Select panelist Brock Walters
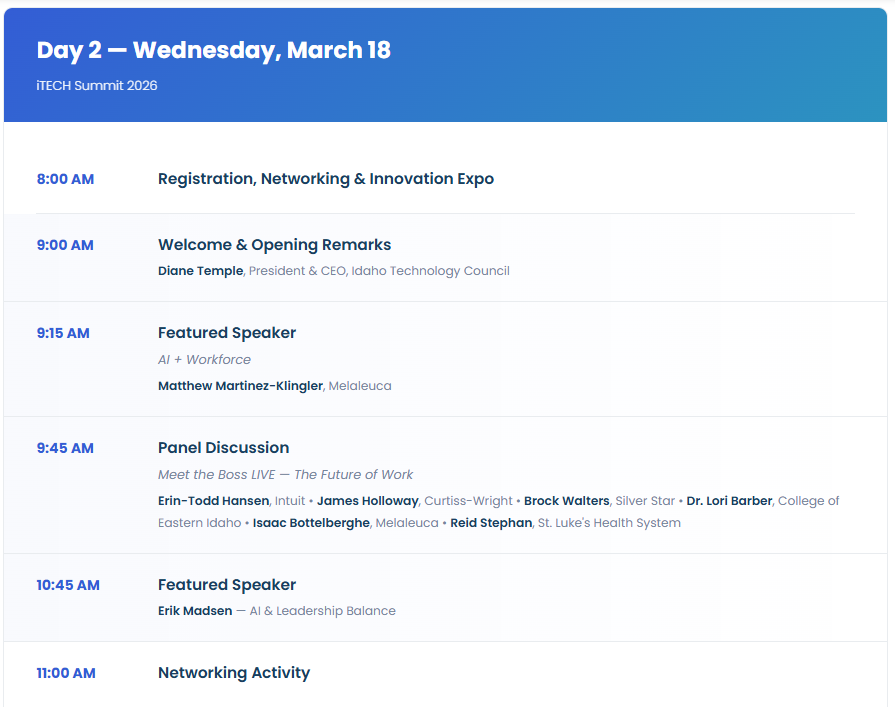This screenshot has height=707, width=895. pos(566,501)
